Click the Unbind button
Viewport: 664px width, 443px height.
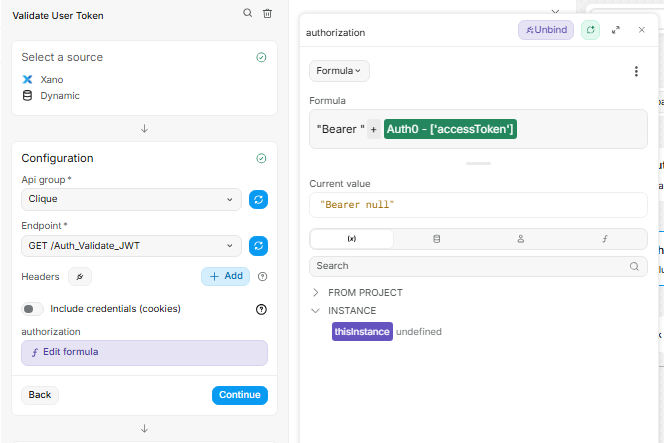tap(546, 31)
